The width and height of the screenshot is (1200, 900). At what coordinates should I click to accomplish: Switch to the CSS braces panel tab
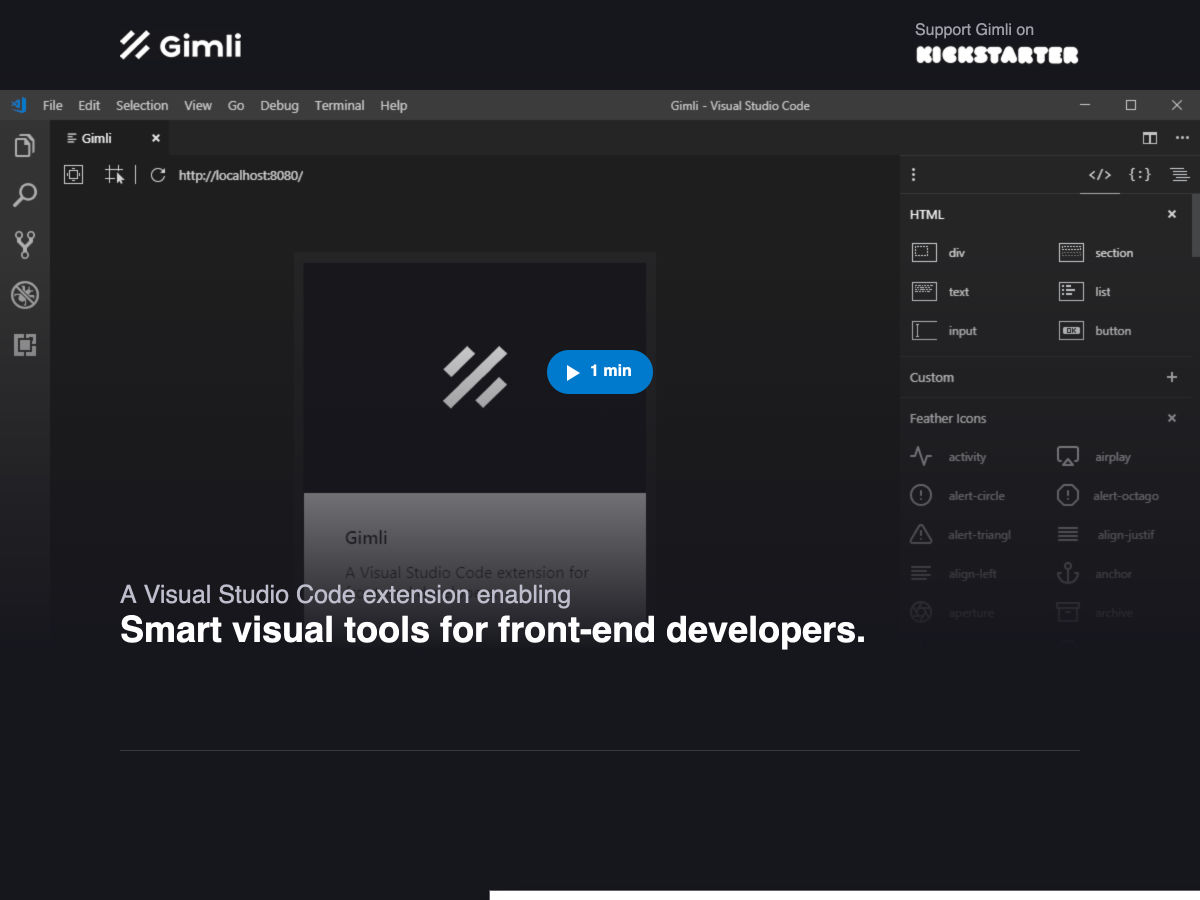(x=1140, y=175)
